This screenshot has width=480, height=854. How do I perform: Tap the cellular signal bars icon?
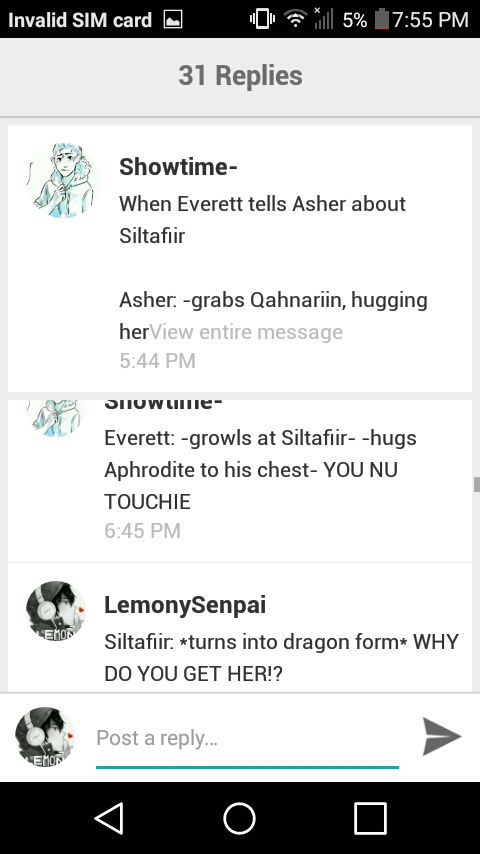(x=323, y=19)
